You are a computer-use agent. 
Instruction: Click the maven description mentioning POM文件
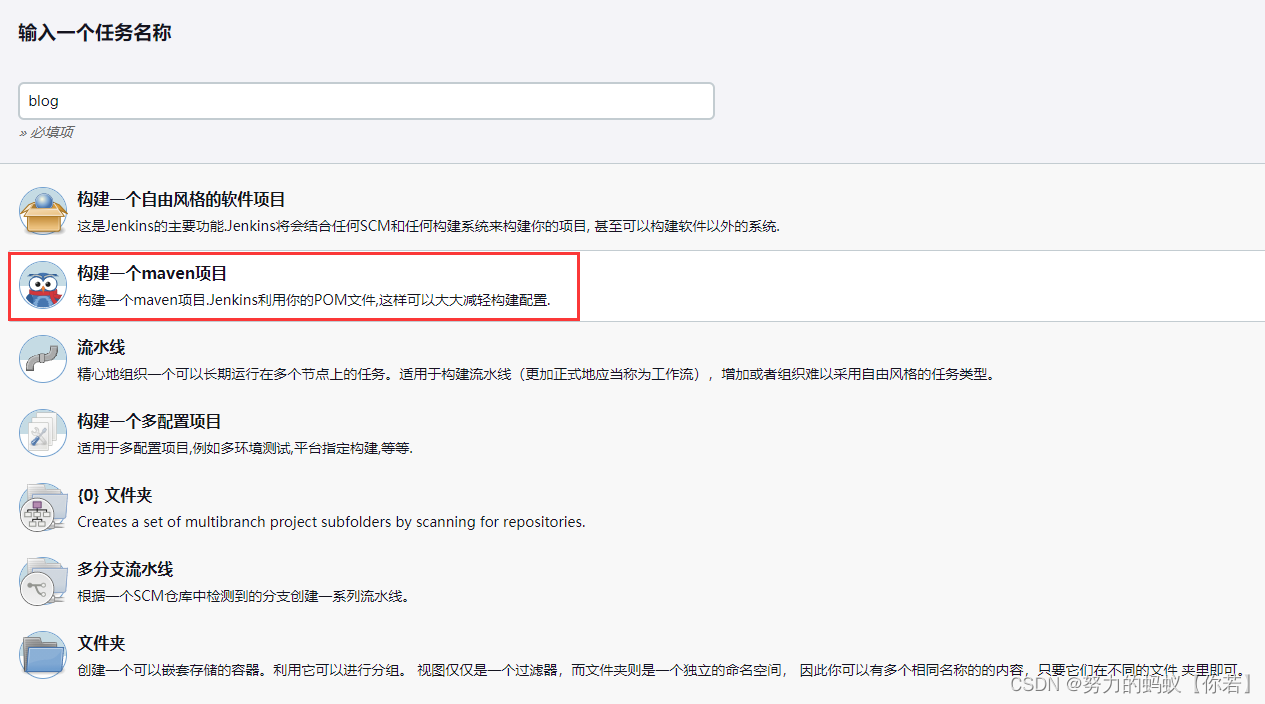[x=314, y=300]
